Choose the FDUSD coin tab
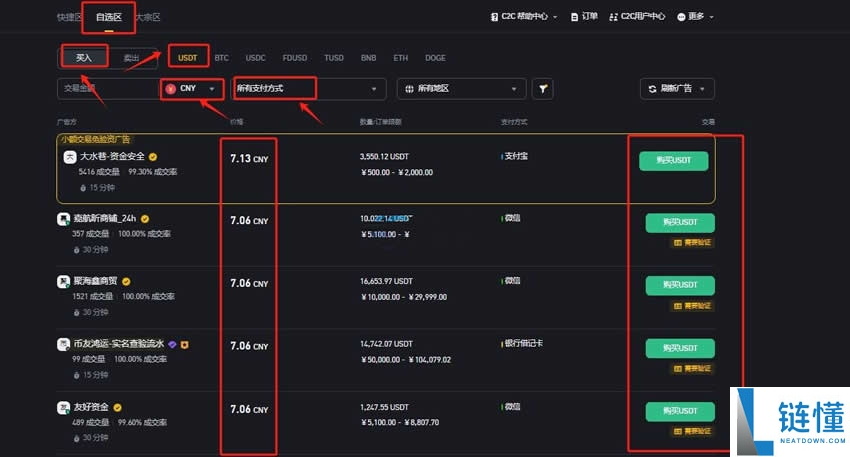 click(x=295, y=57)
